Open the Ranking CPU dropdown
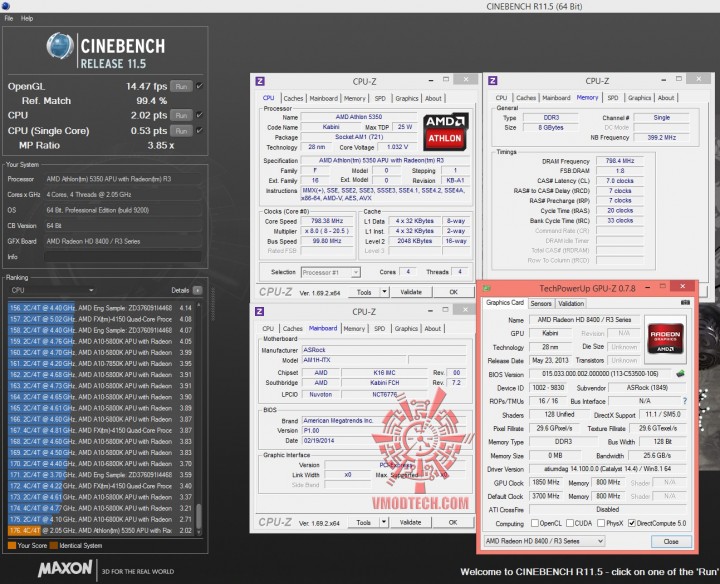The image size is (720, 584). (x=52, y=290)
